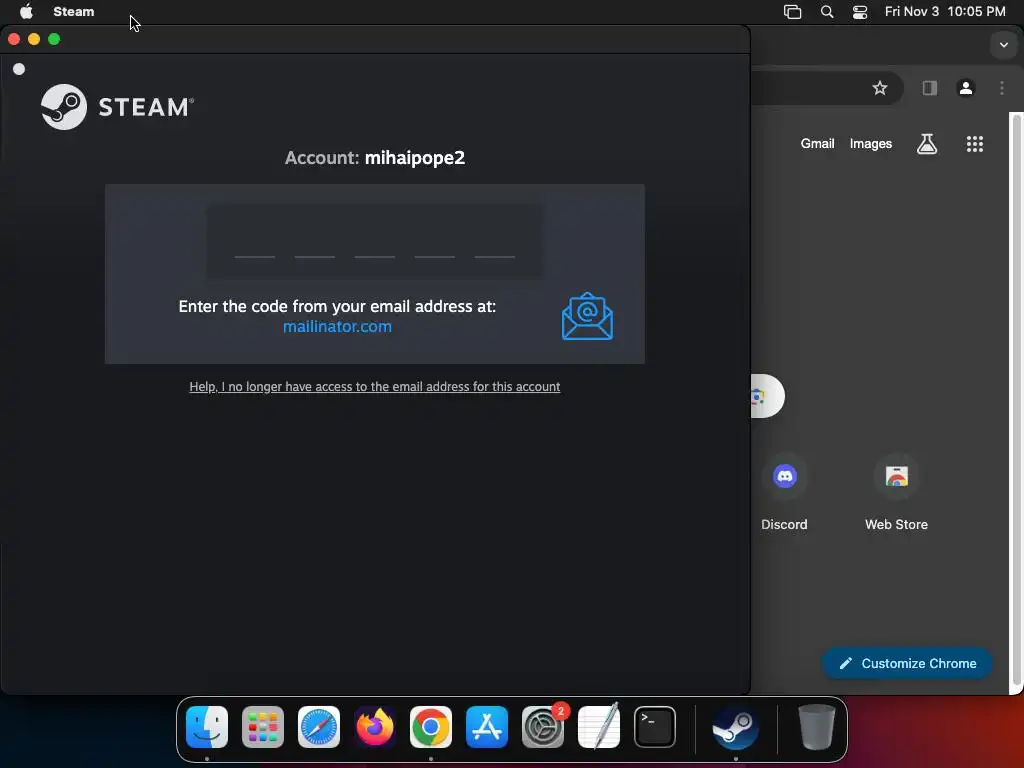The image size is (1024, 768).
Task: Open TextEdit from the dock
Action: pyautogui.click(x=599, y=727)
